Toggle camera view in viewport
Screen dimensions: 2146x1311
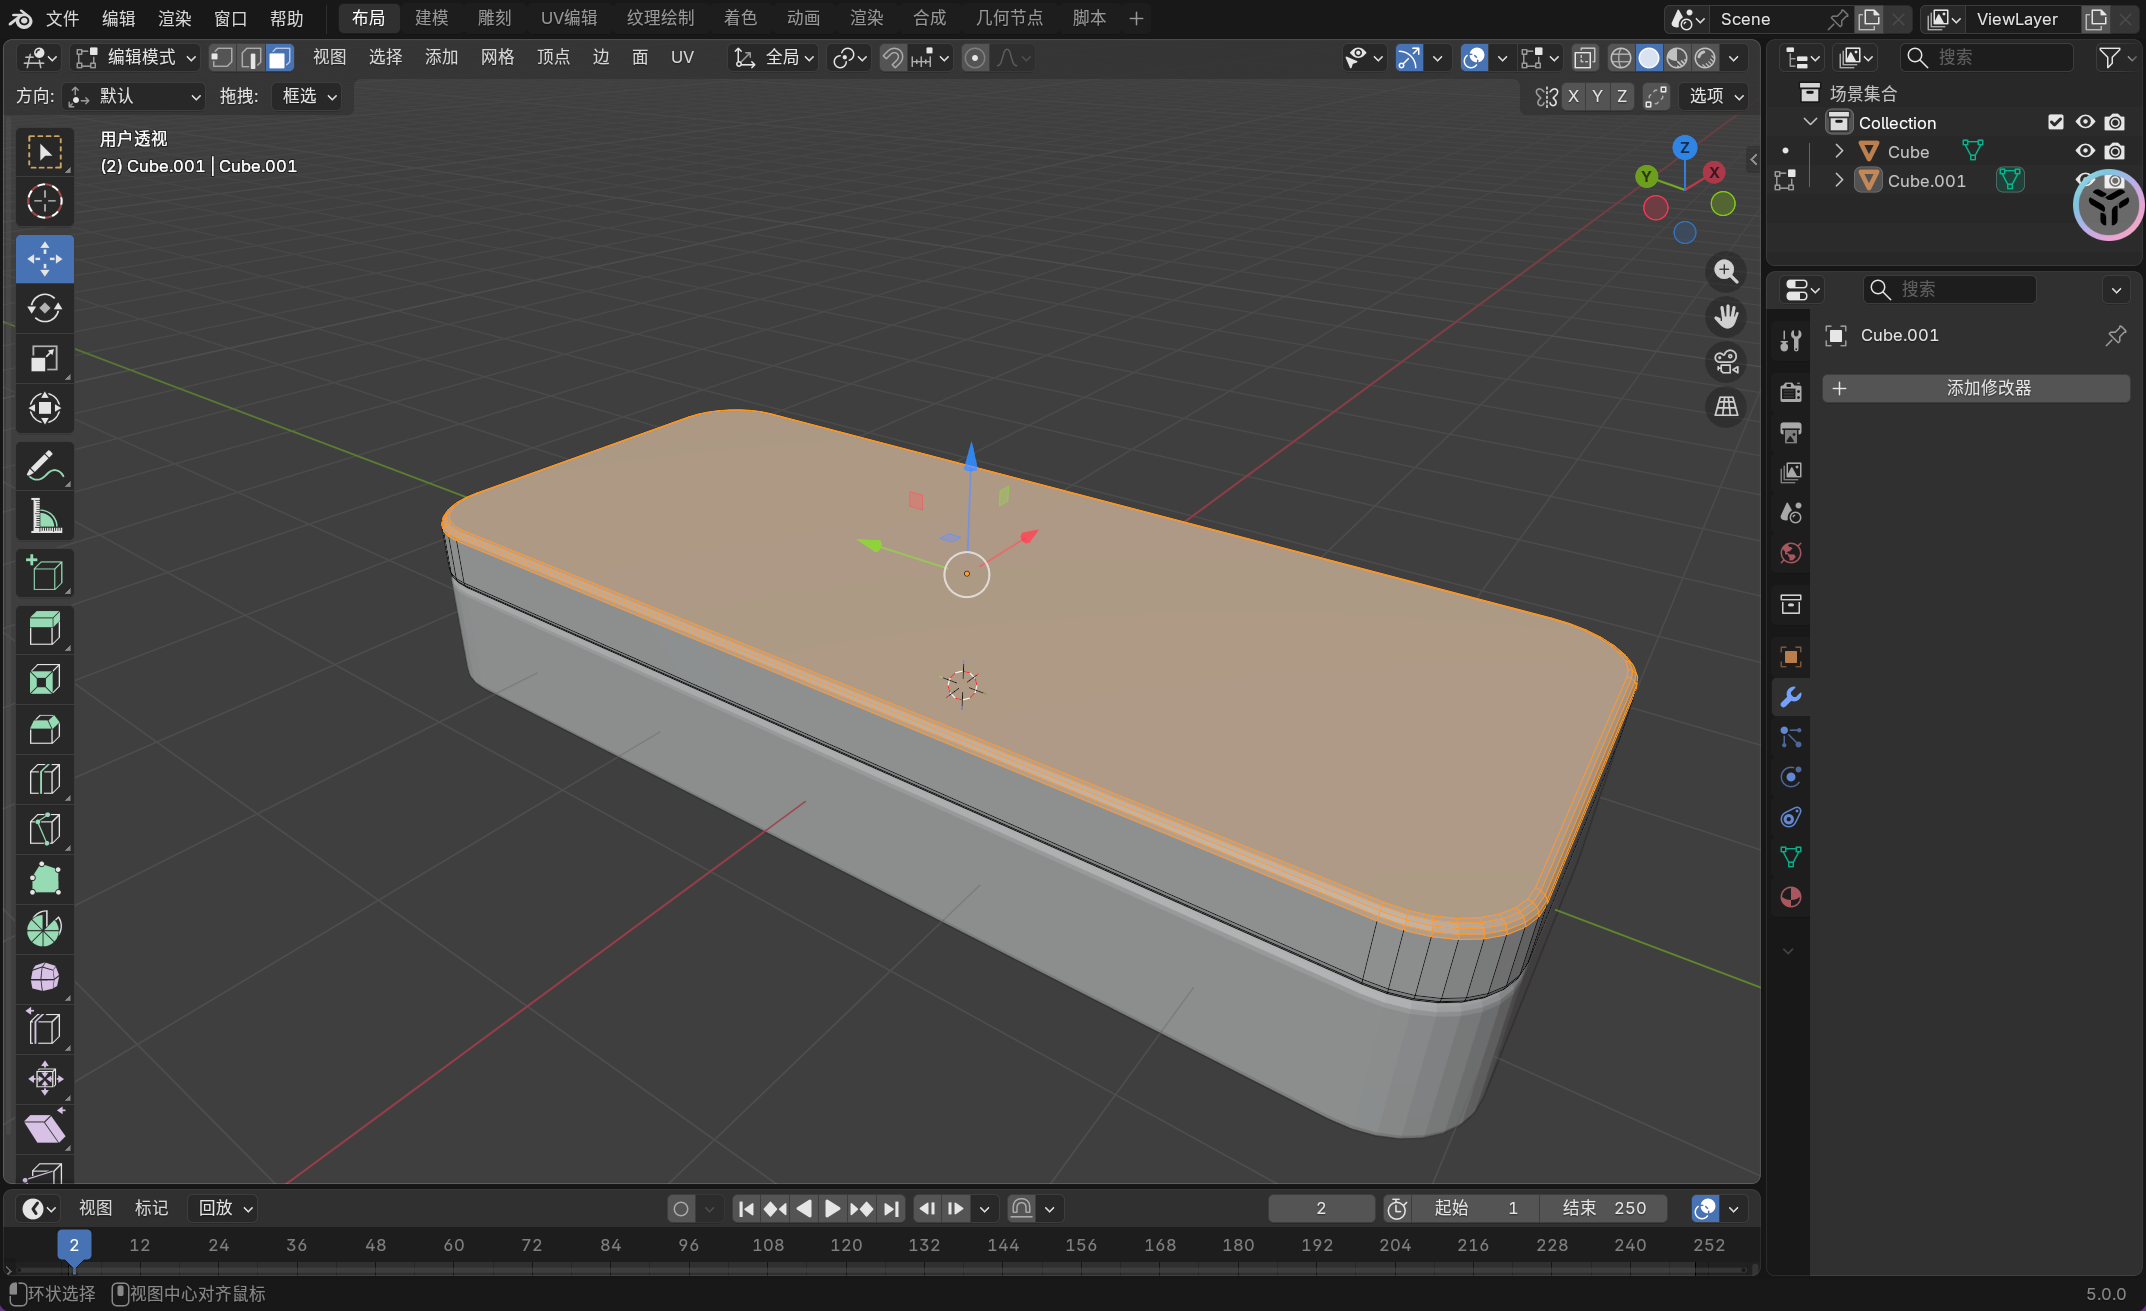pos(1726,362)
